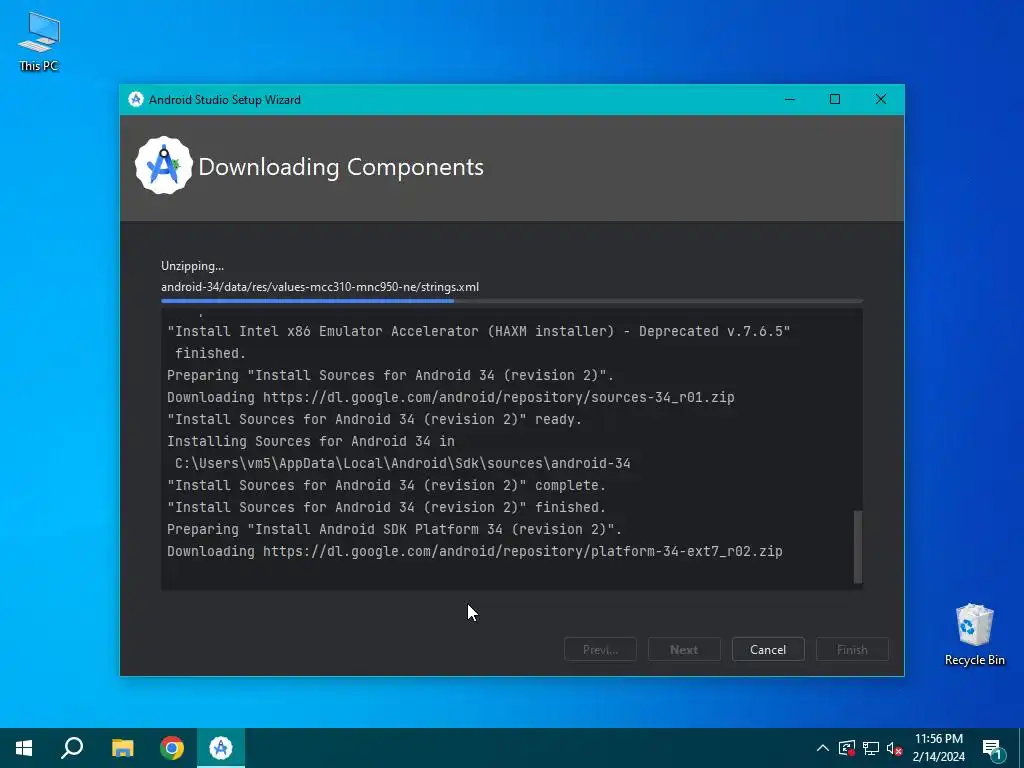
Task: Open Windows search from the taskbar
Action: (x=72, y=748)
